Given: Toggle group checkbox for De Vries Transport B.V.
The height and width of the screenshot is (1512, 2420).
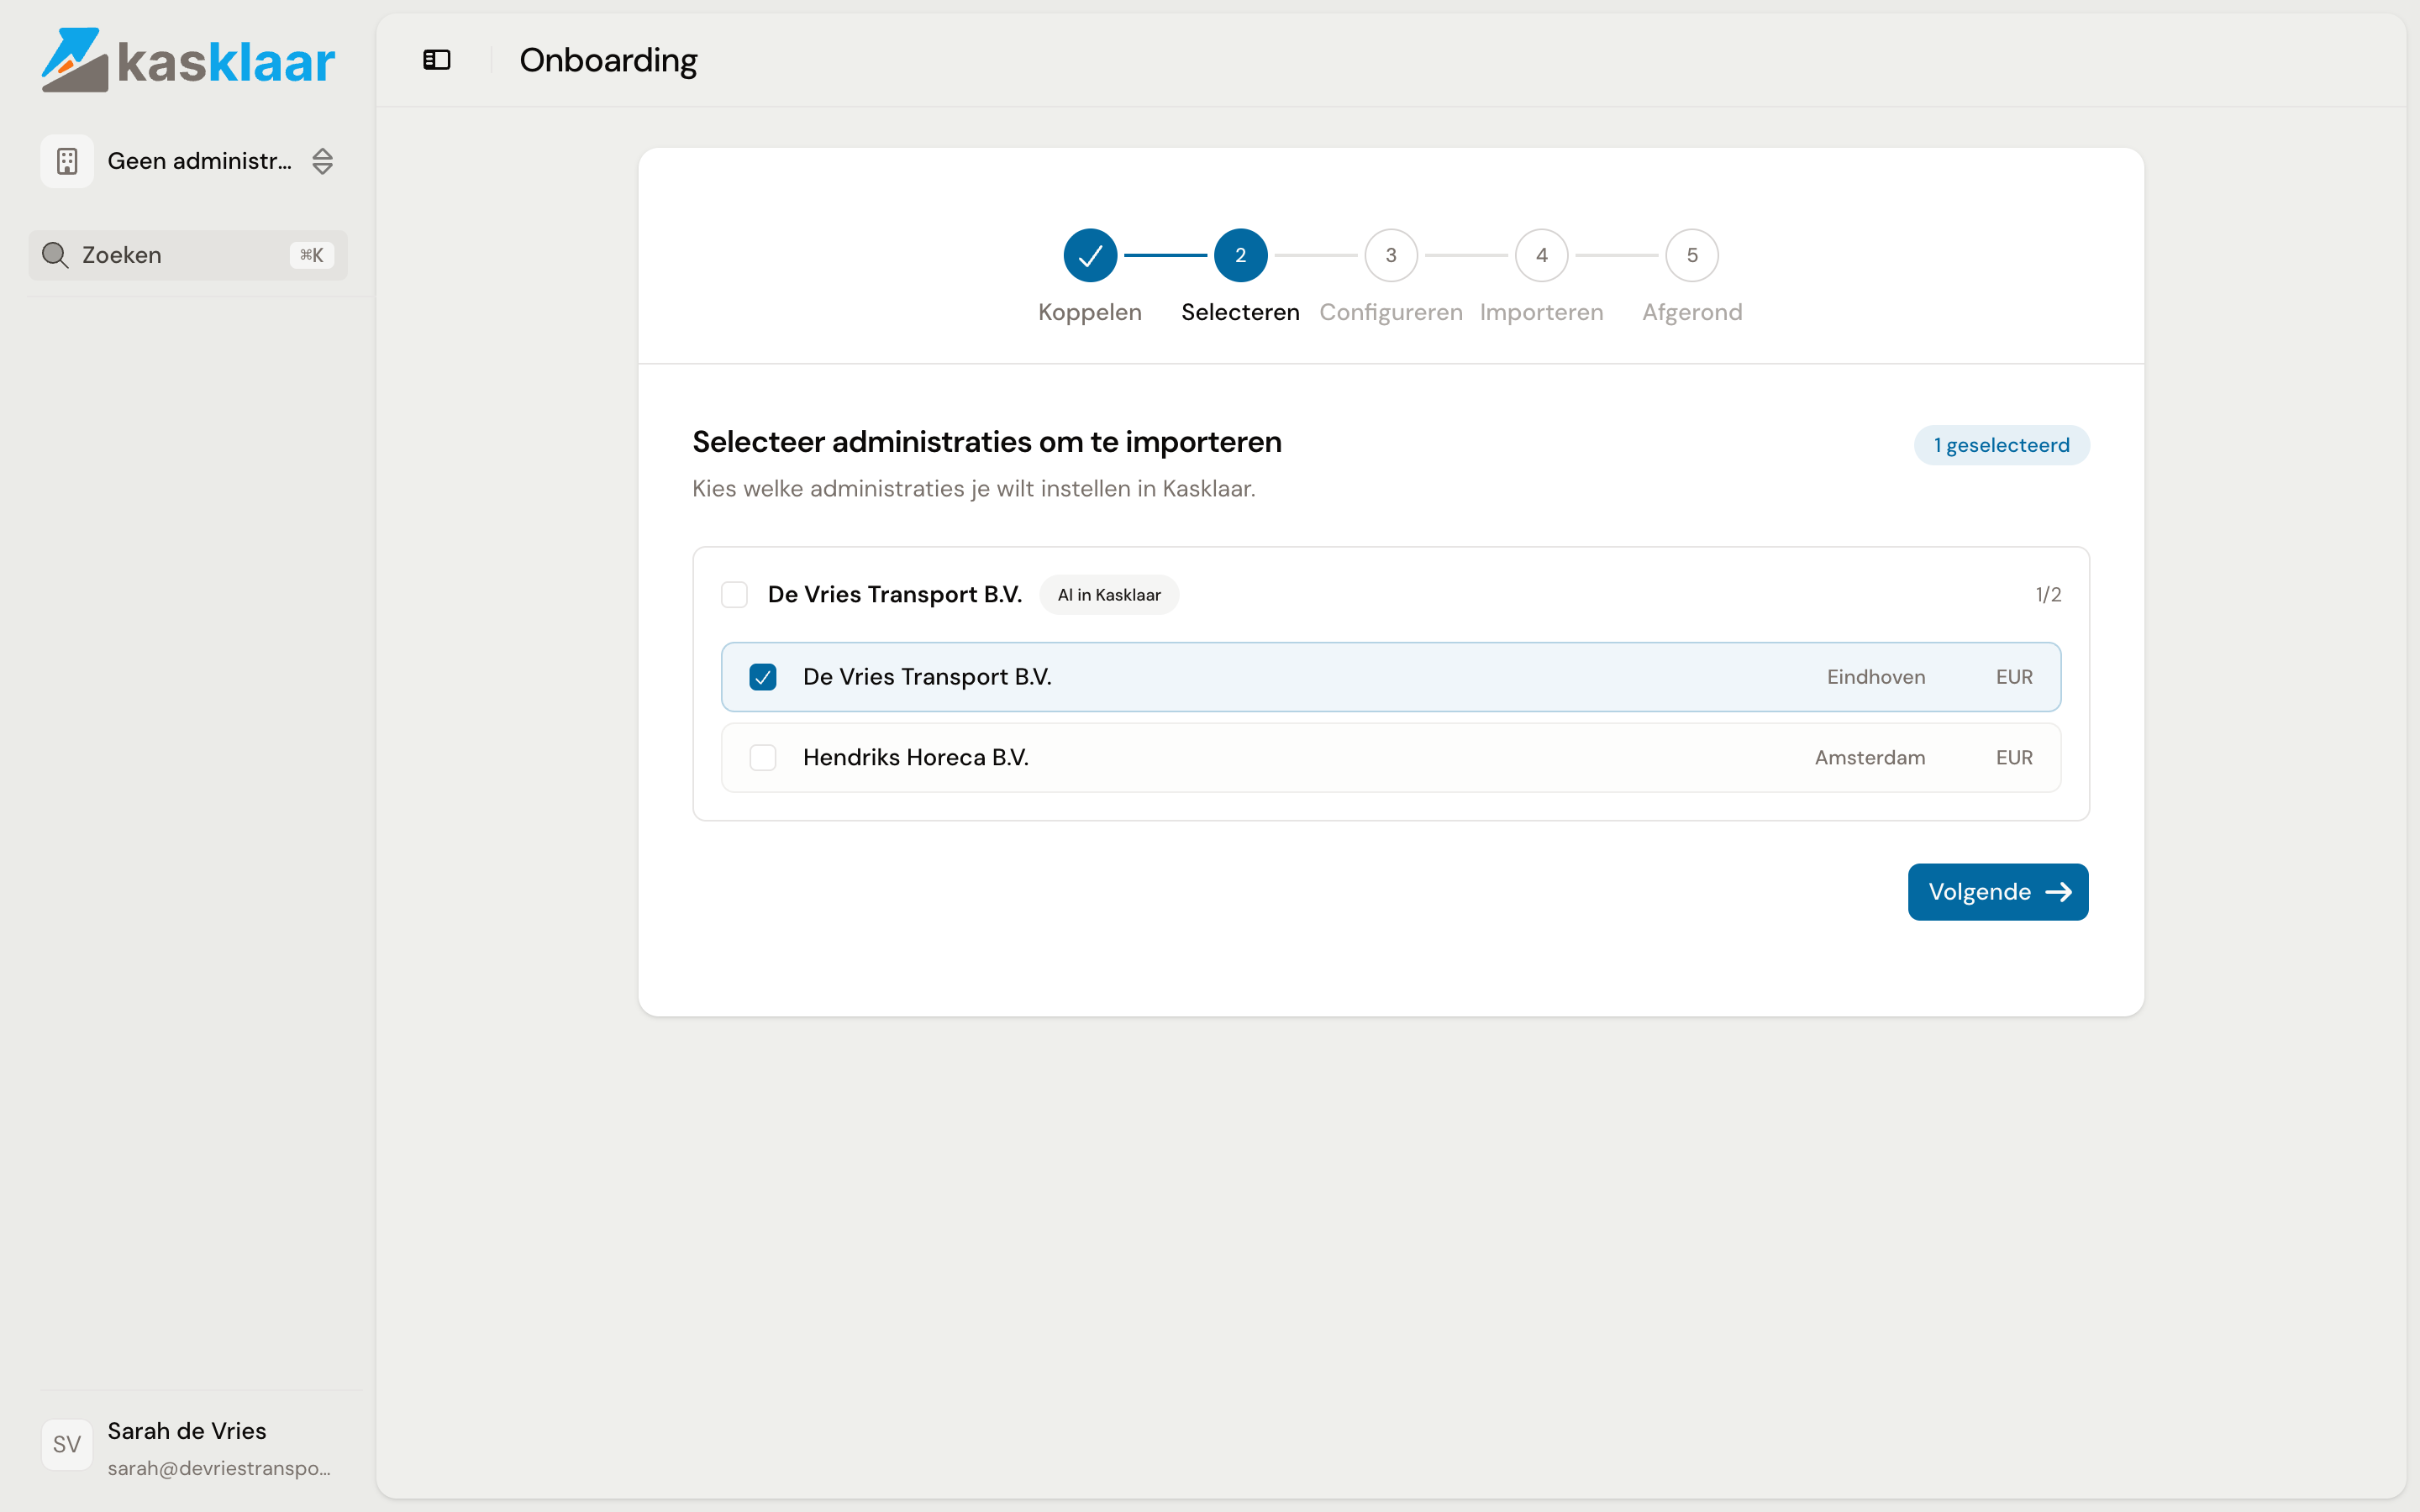Looking at the screenshot, I should [734, 595].
